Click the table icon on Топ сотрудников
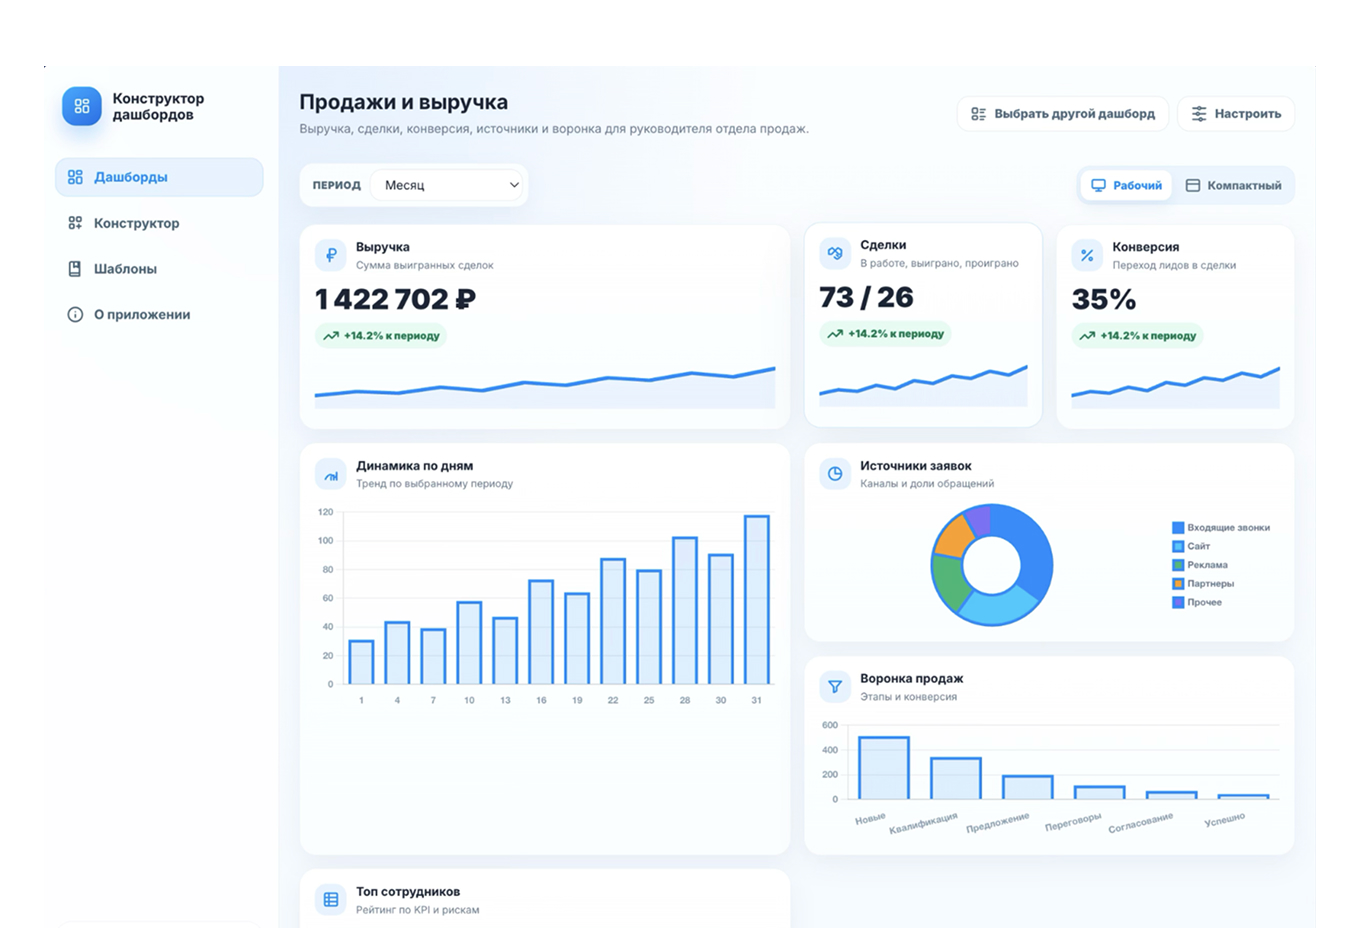 (x=331, y=900)
